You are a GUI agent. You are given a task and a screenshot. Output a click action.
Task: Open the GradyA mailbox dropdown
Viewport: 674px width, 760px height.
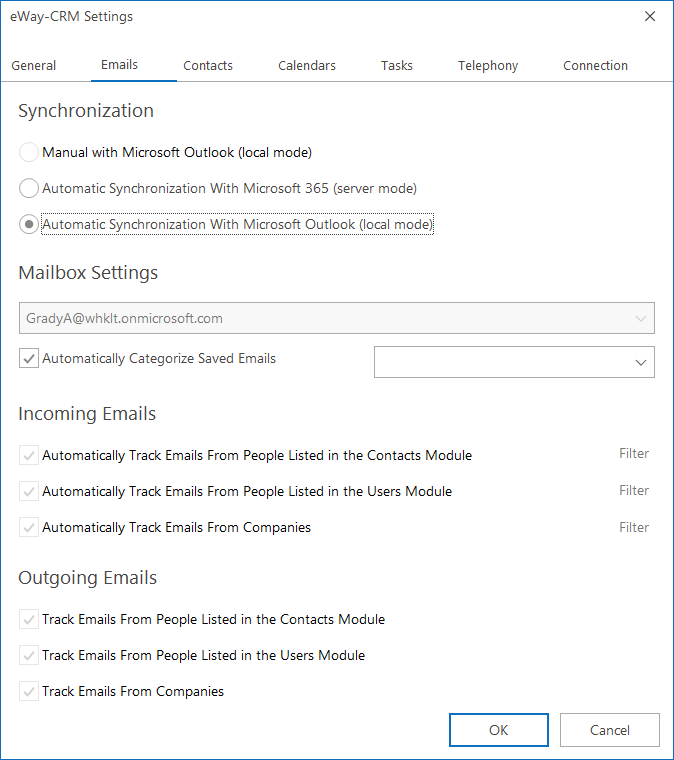pyautogui.click(x=337, y=318)
